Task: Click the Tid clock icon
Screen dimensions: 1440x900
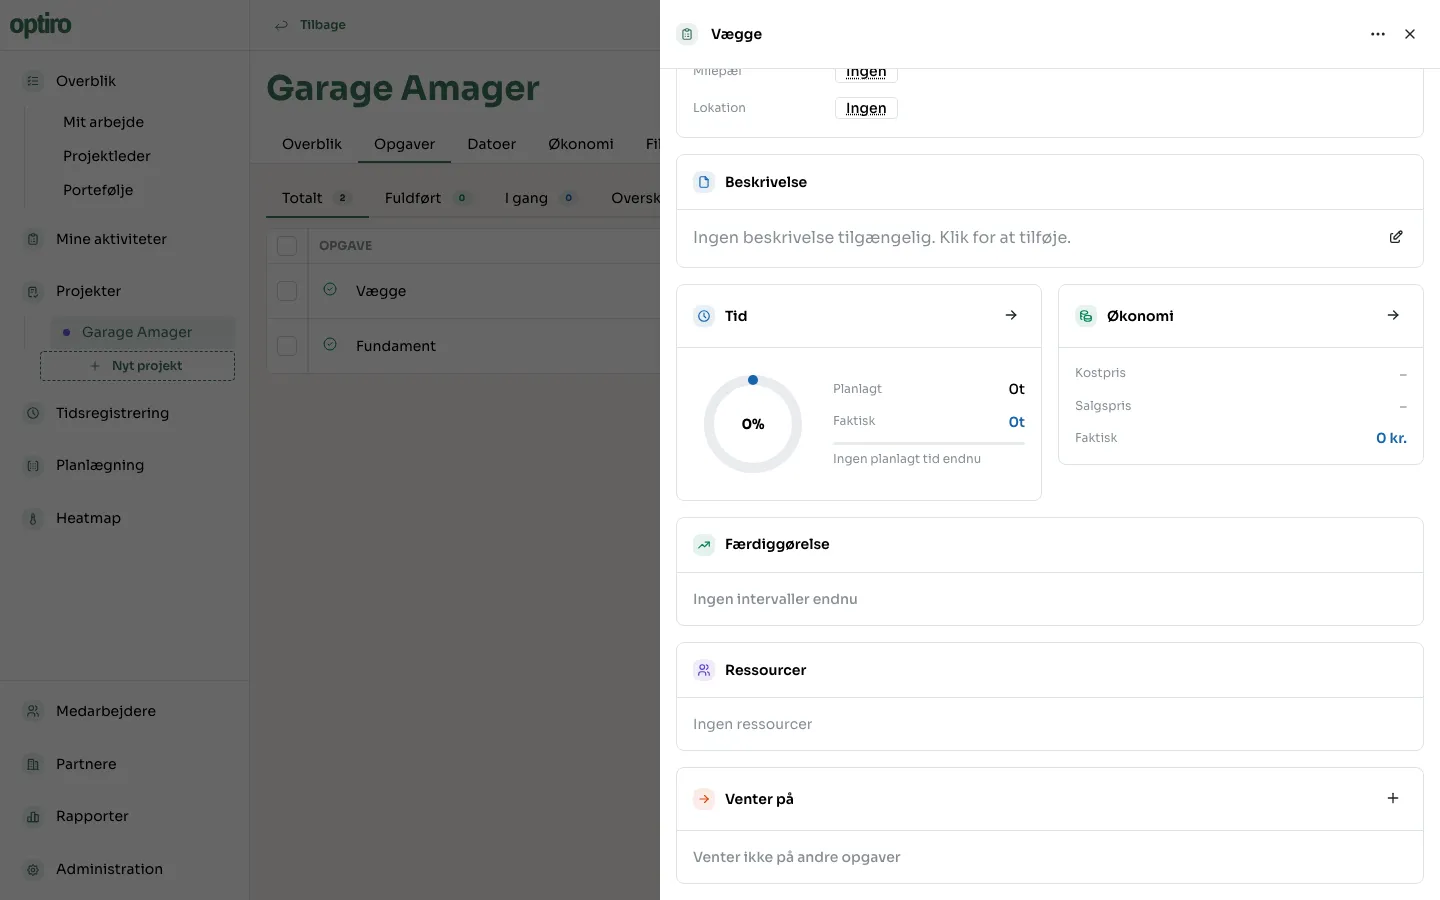Action: 704,316
